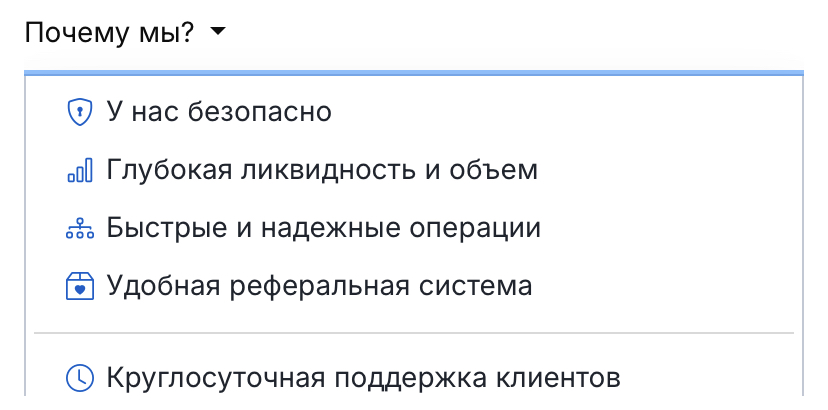Click the blue top border of dropdown panel
This screenshot has height=410, width=828.
414,73
